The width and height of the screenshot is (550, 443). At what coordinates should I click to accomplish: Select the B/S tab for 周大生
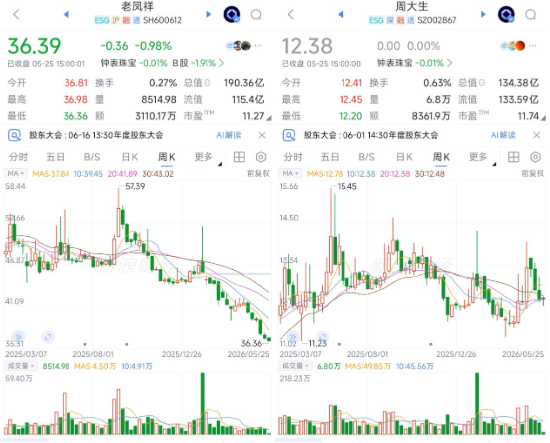click(x=366, y=157)
